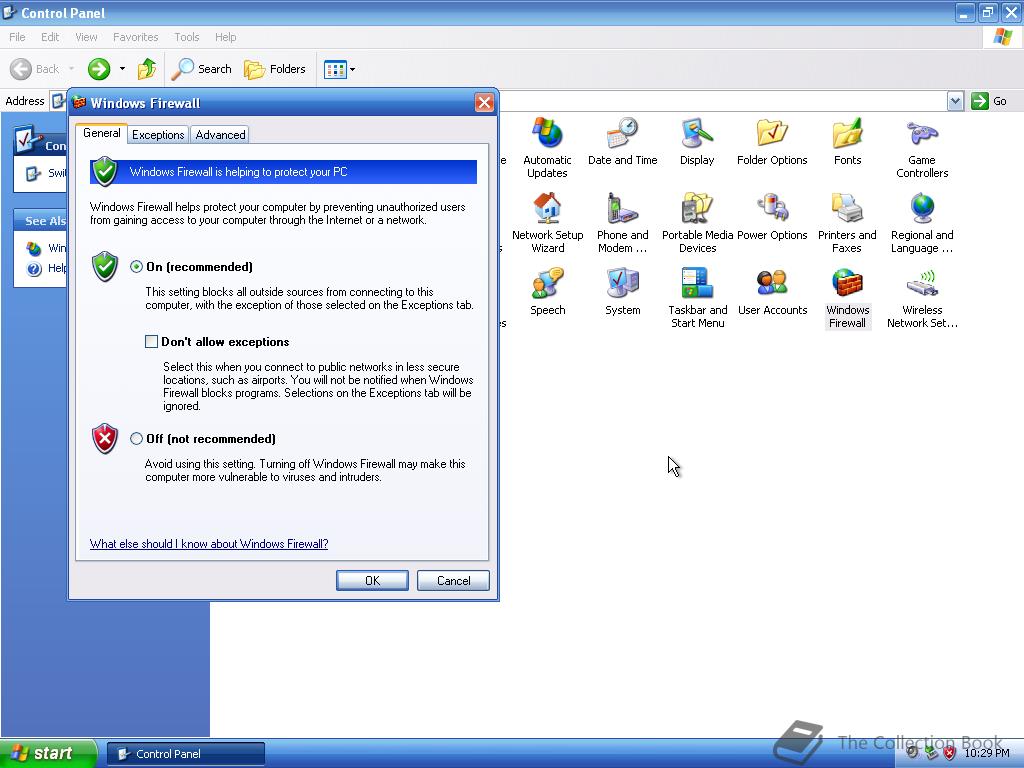Image resolution: width=1024 pixels, height=768 pixels.
Task: Open the View menu
Action: 86,37
